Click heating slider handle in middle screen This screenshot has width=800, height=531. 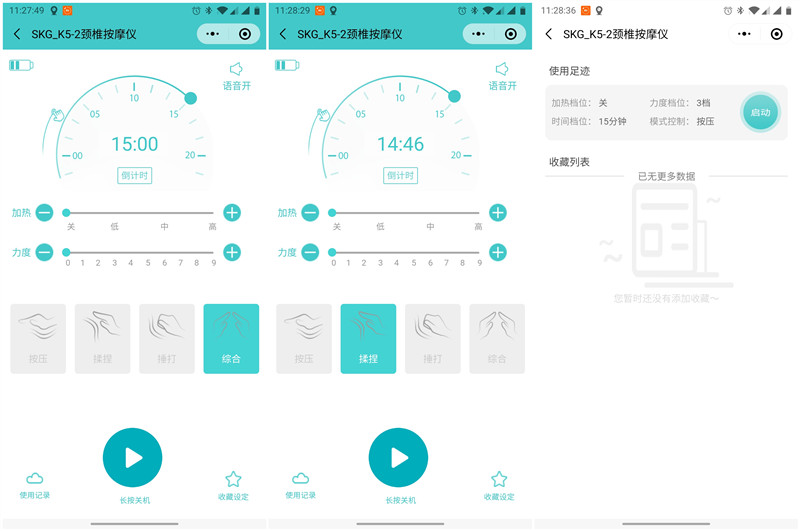332,213
